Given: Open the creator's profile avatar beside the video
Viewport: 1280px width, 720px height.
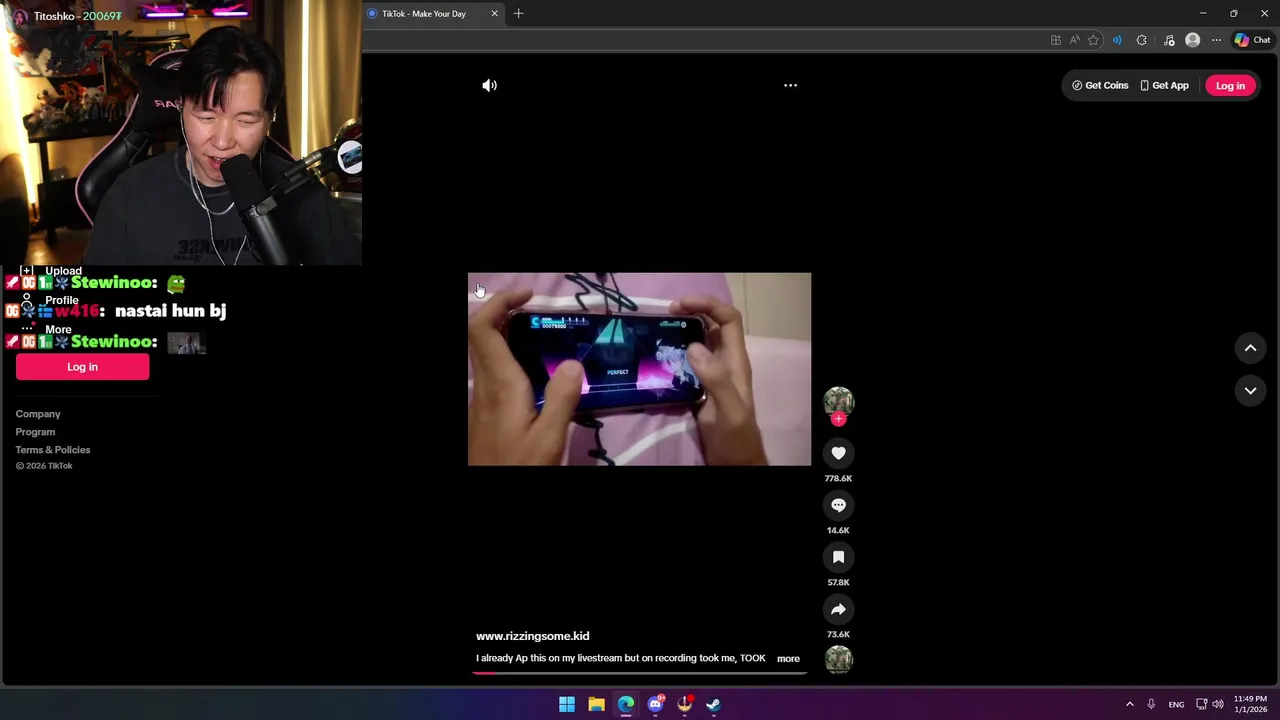Looking at the screenshot, I should tap(838, 402).
